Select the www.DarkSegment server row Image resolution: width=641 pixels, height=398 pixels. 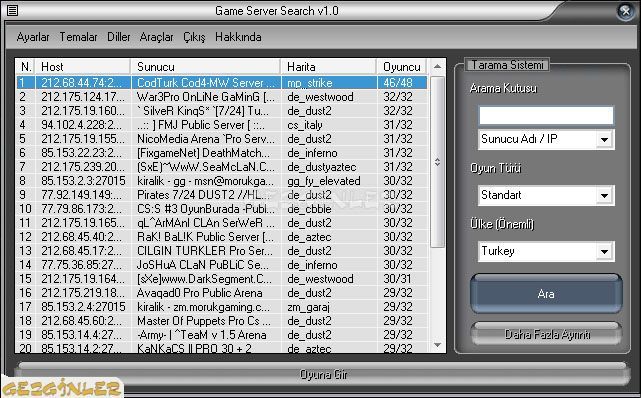(x=222, y=279)
